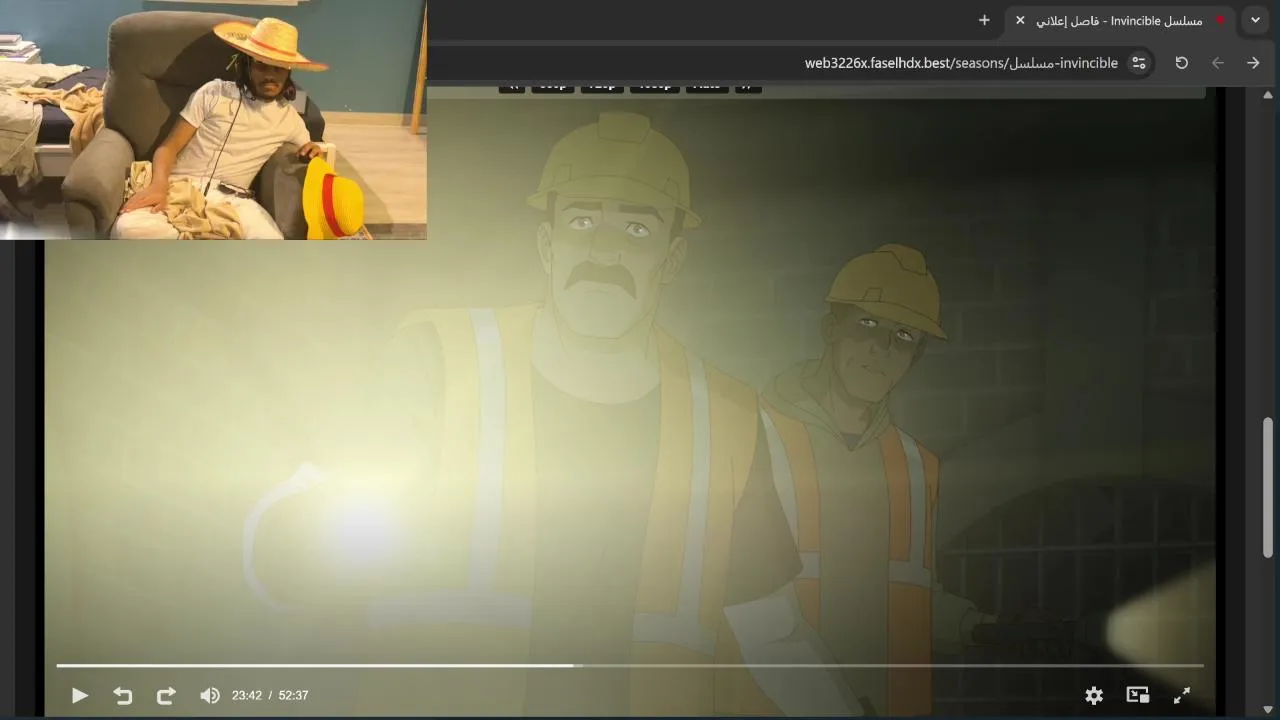This screenshot has height=720, width=1280.
Task: Click the address bar URL field
Action: [x=790, y=62]
